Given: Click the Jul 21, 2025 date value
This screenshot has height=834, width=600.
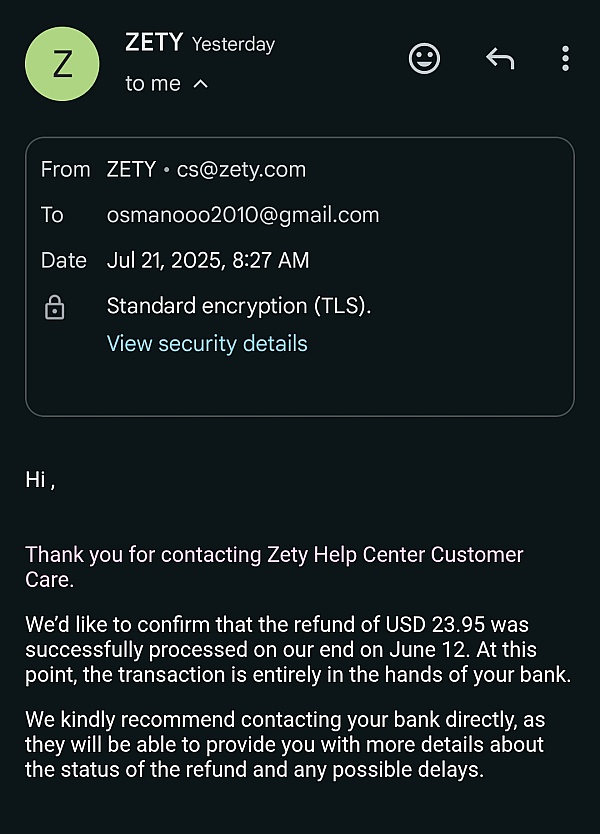Looking at the screenshot, I should coord(208,261).
